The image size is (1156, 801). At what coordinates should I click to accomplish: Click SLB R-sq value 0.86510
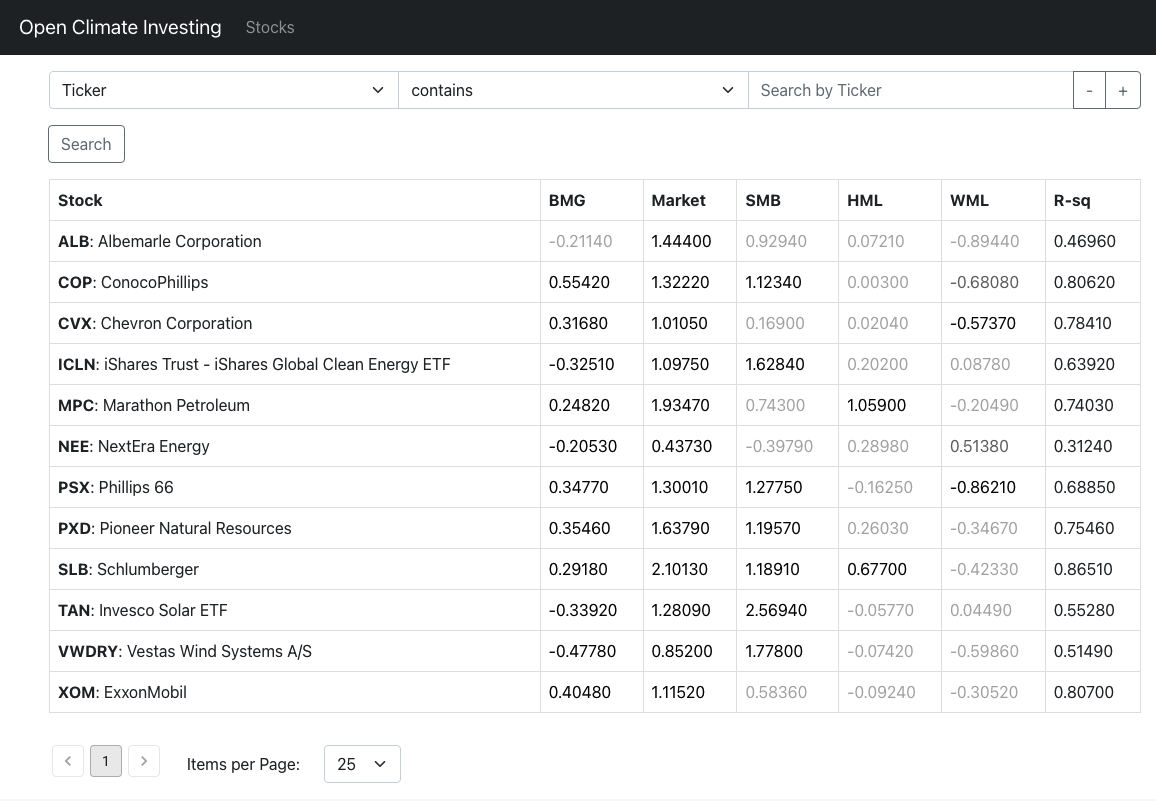pos(1084,569)
